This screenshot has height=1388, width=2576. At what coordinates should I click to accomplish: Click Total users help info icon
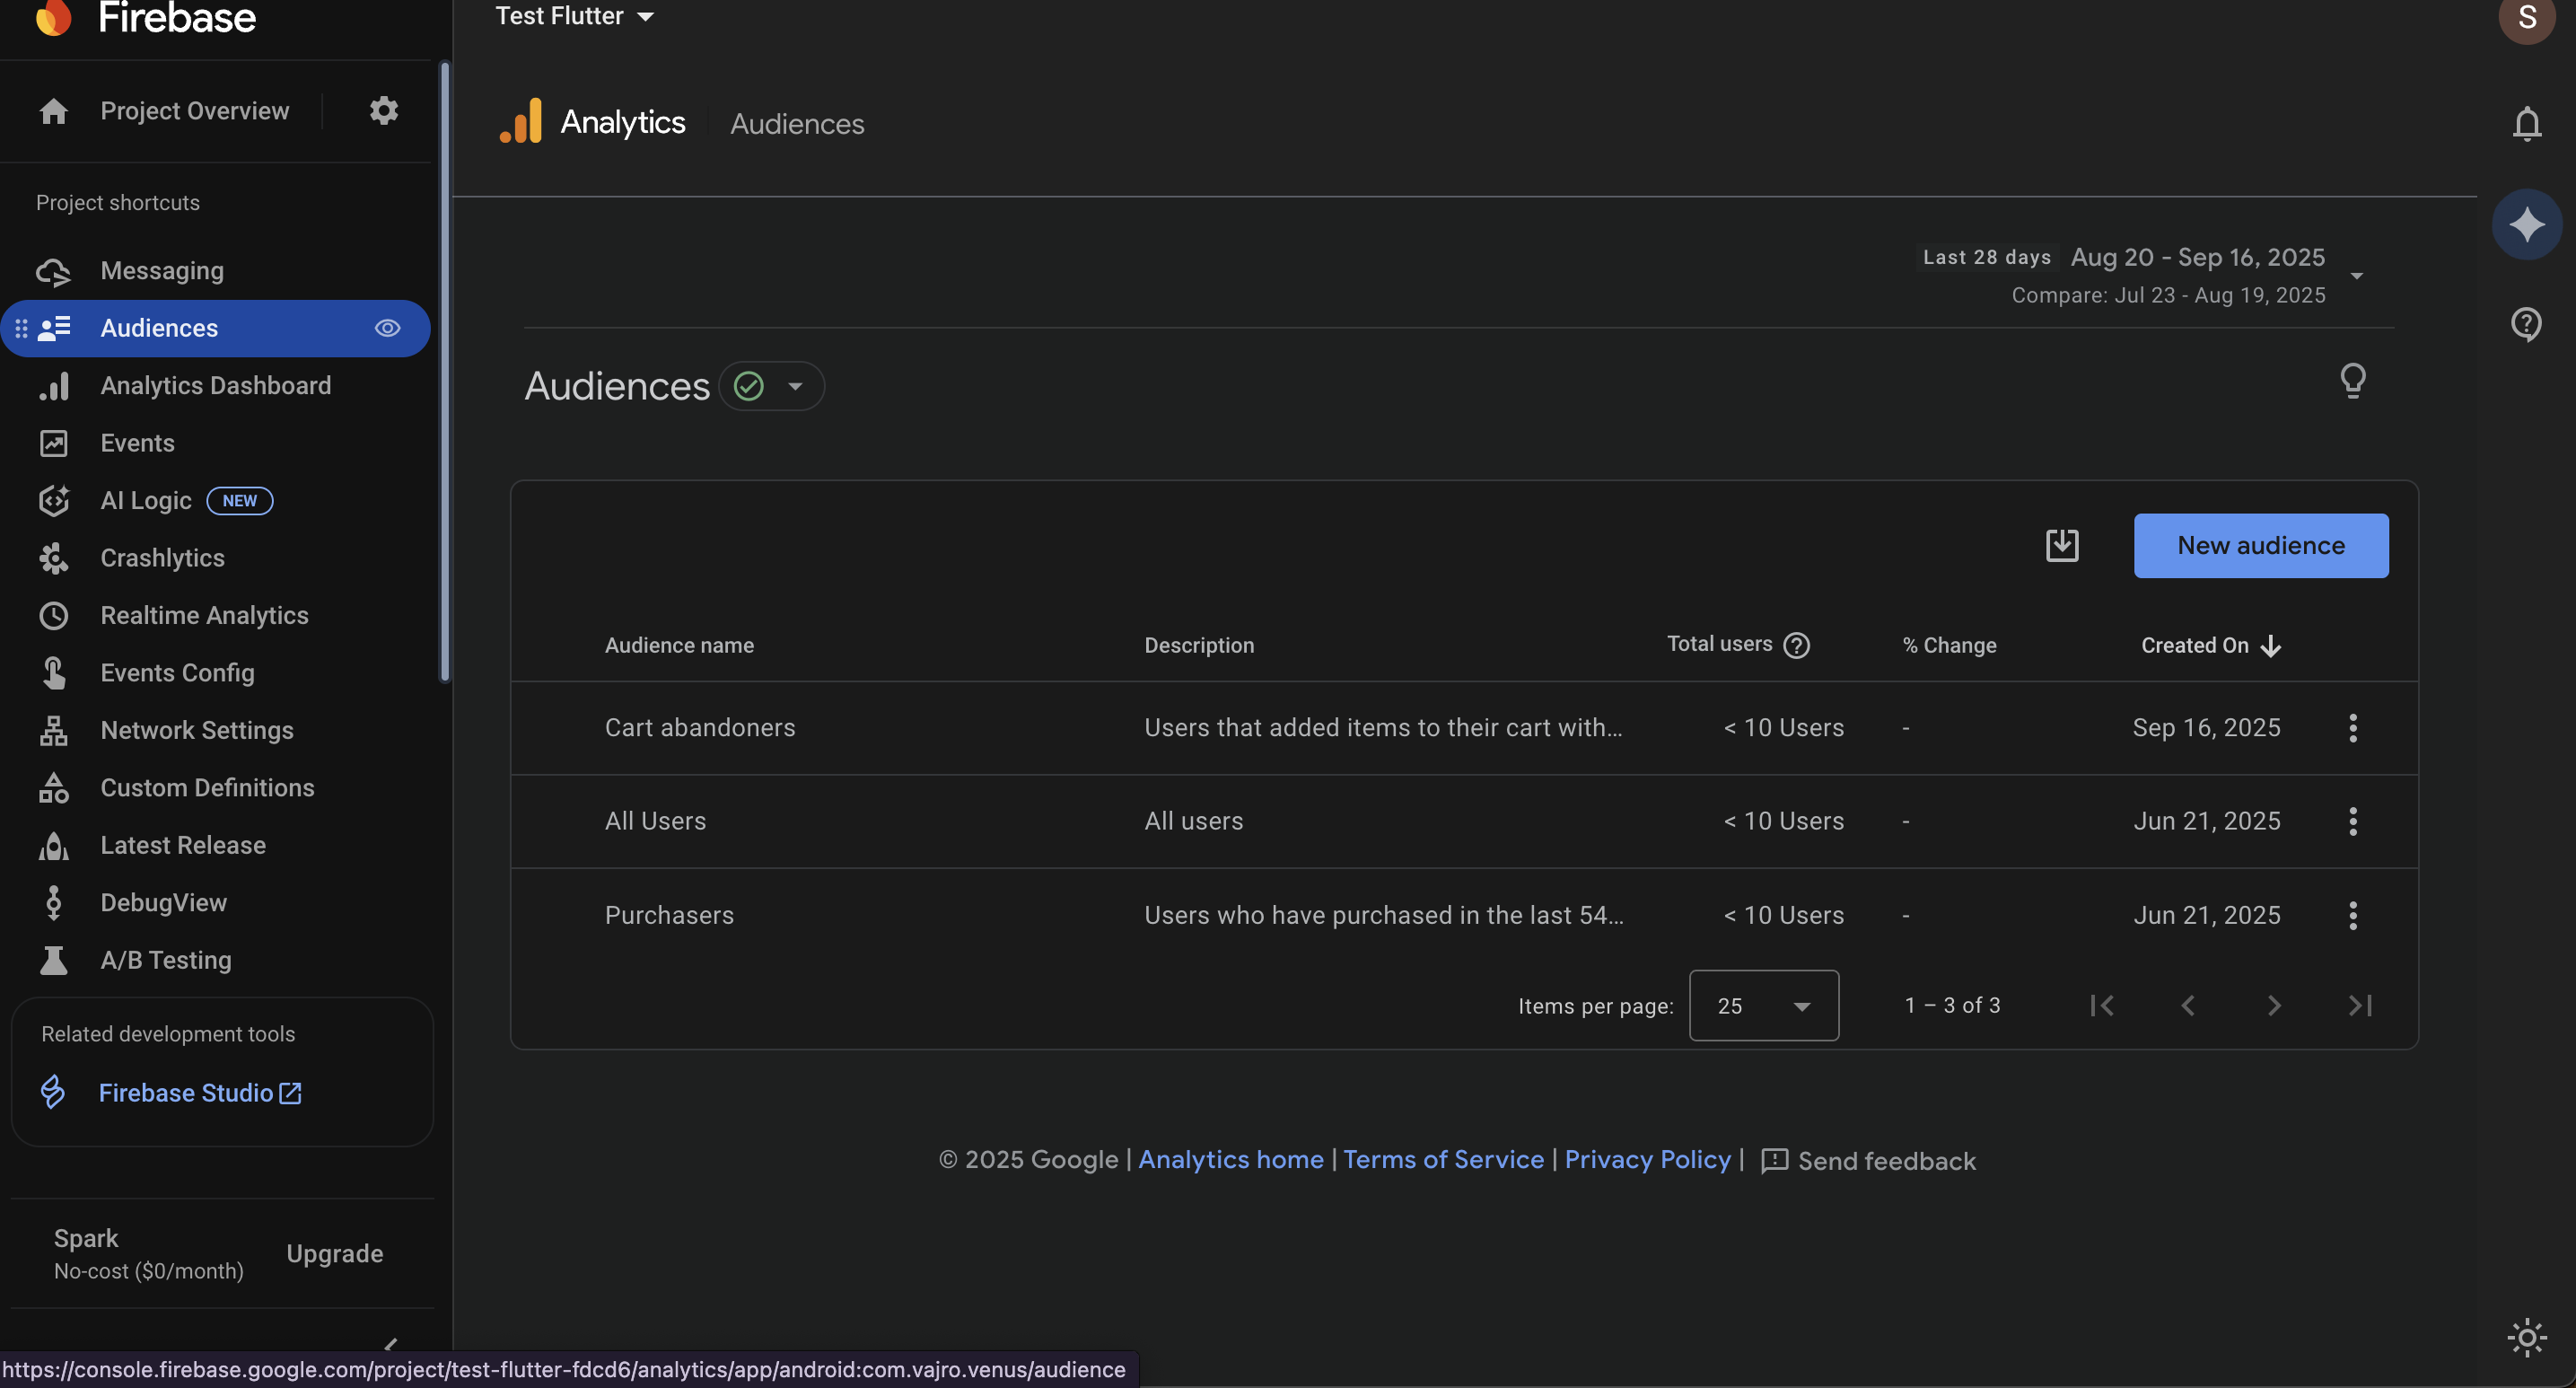[x=1797, y=645]
